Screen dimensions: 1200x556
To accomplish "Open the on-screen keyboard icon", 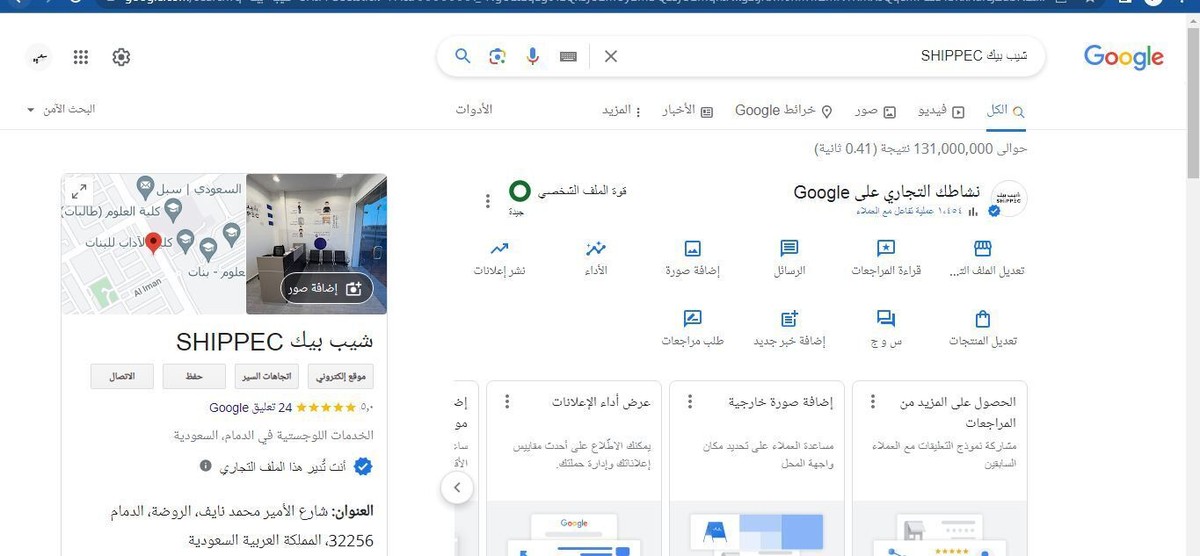I will [x=568, y=56].
